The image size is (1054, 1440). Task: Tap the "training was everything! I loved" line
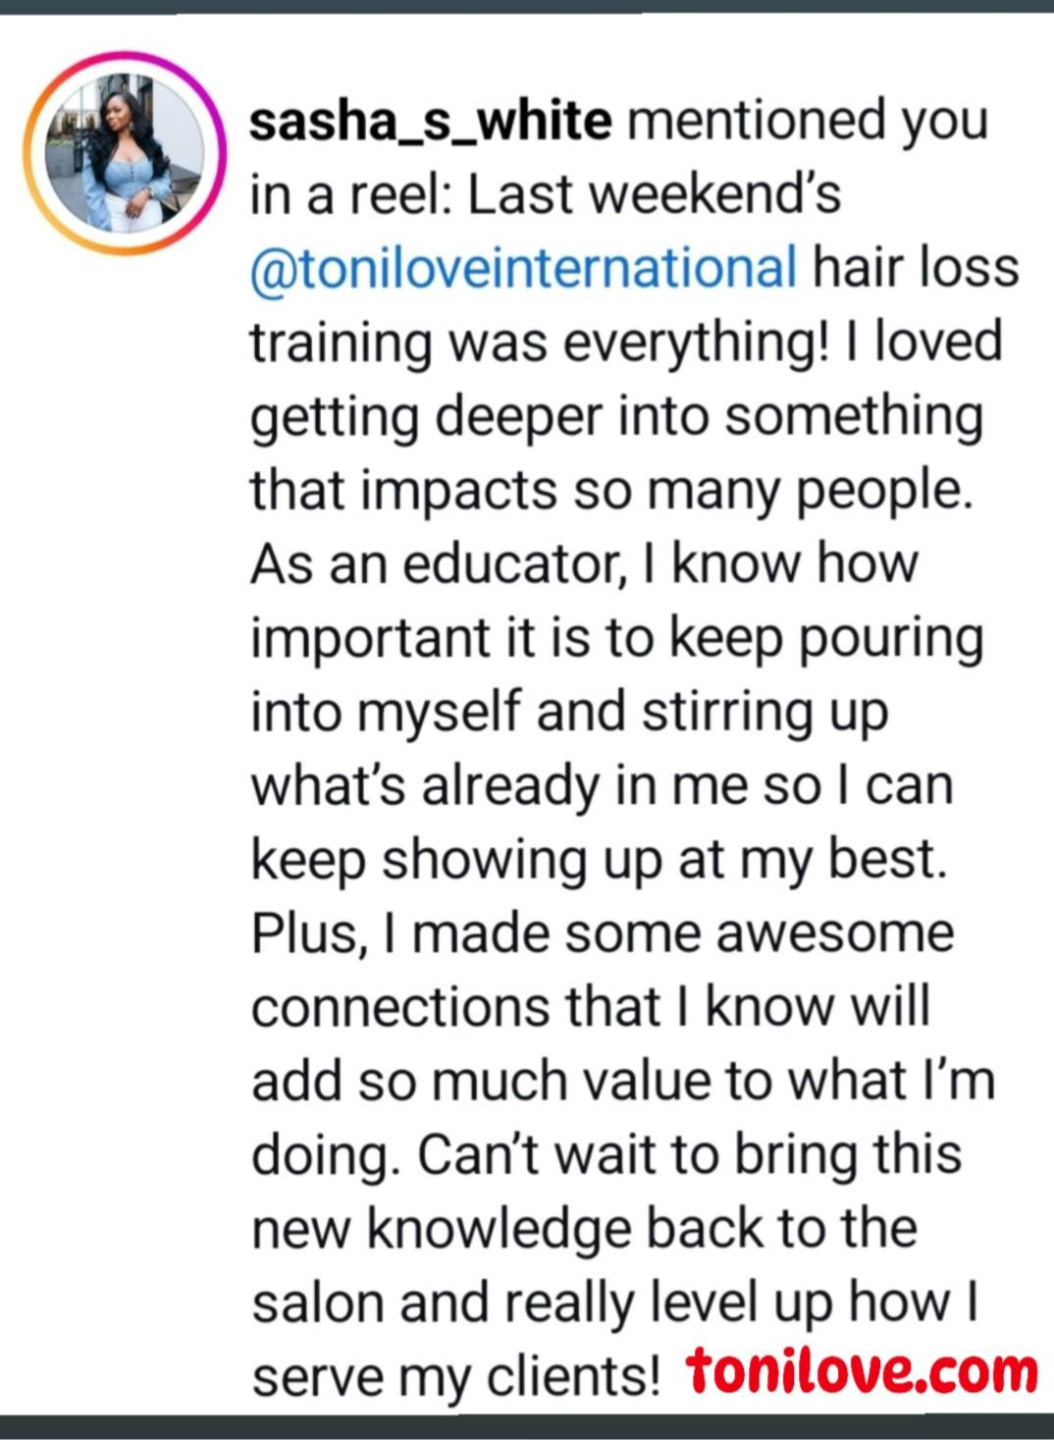tap(625, 342)
